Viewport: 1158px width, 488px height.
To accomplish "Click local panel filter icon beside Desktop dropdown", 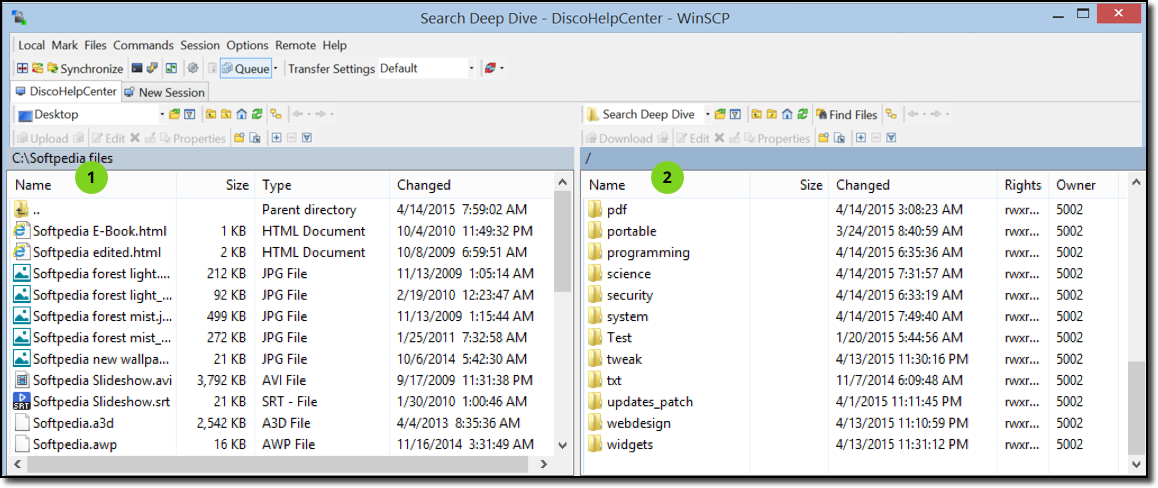I will point(189,114).
